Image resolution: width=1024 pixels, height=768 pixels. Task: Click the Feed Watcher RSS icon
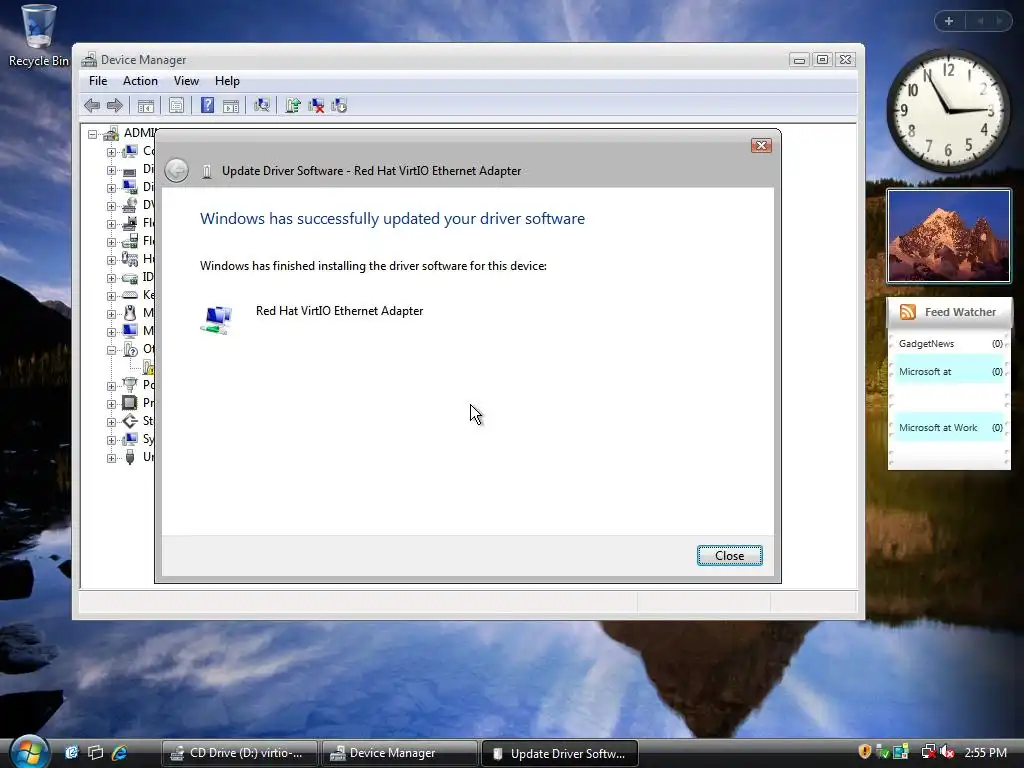click(907, 312)
